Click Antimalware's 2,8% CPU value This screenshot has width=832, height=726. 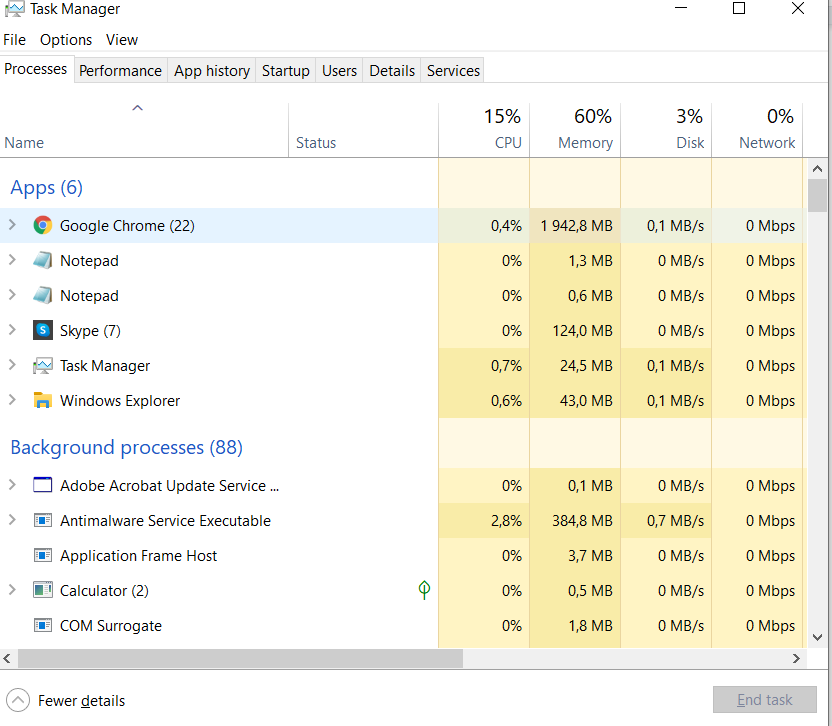506,521
